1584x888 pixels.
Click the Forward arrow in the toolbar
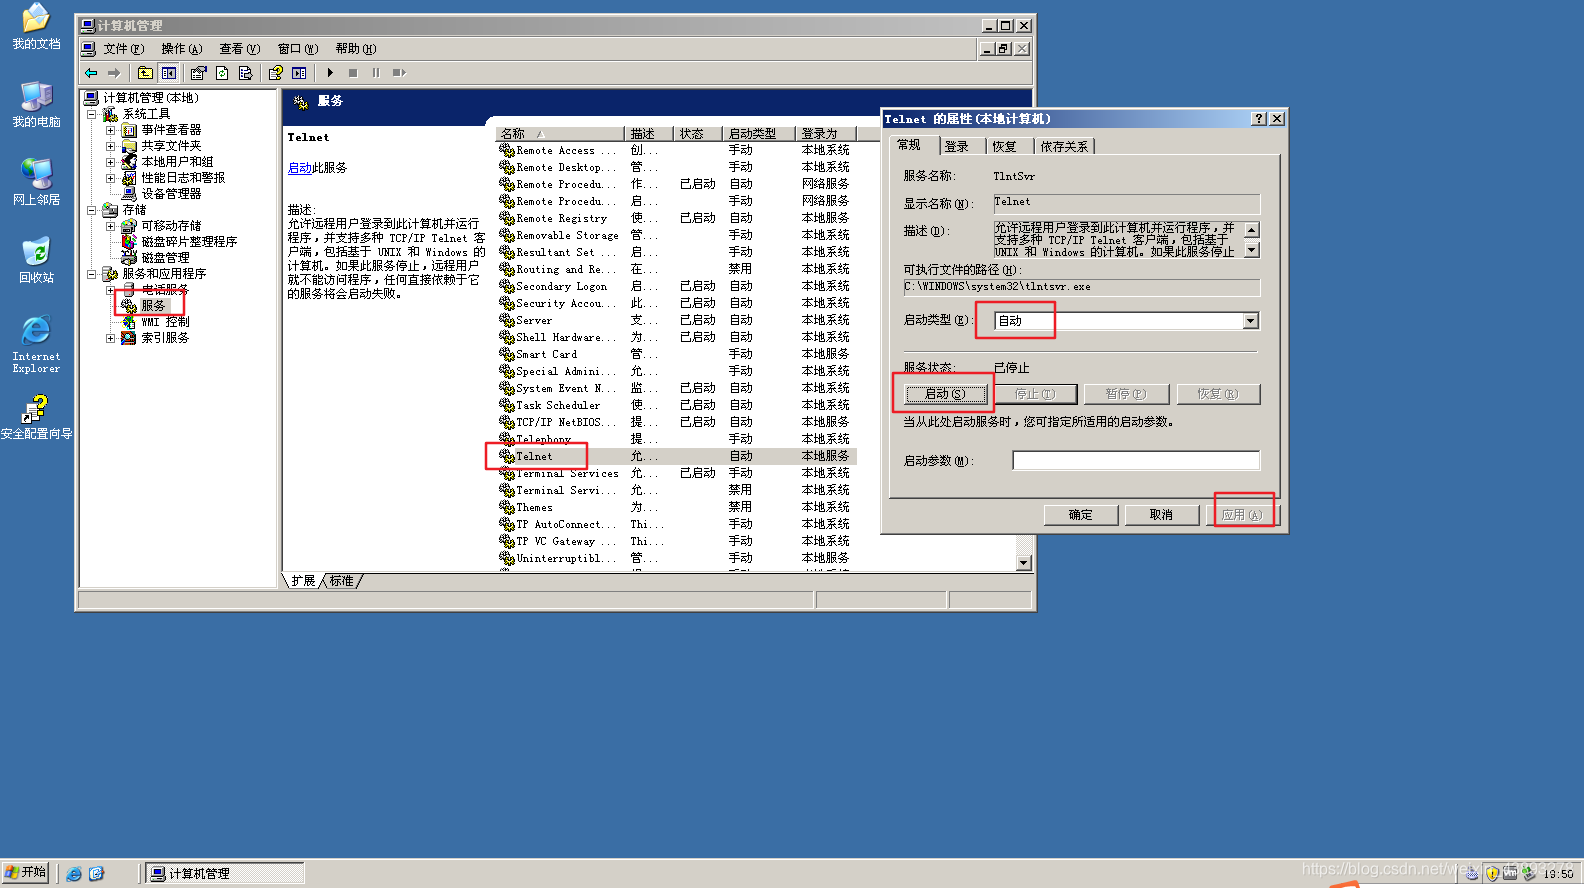click(114, 73)
